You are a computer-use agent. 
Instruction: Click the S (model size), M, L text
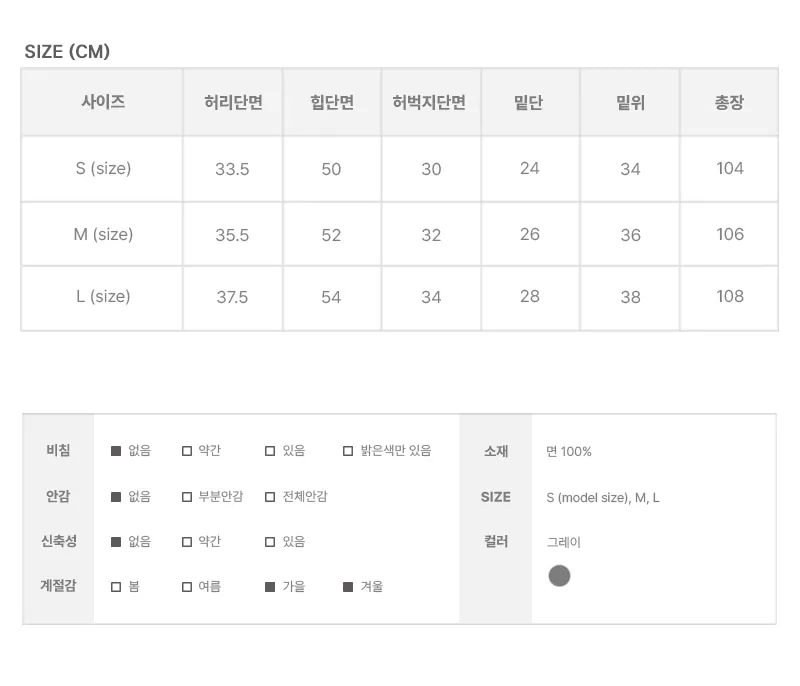point(603,498)
